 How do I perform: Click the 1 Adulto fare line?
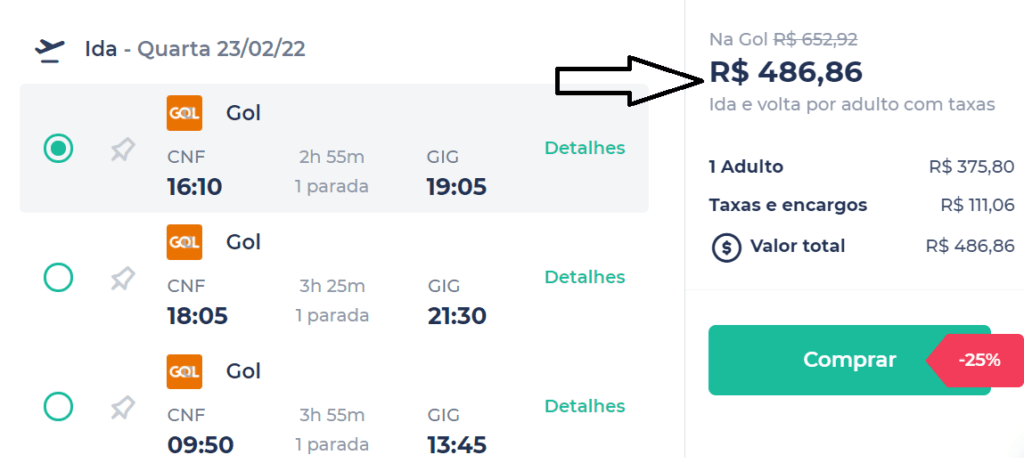point(861,167)
